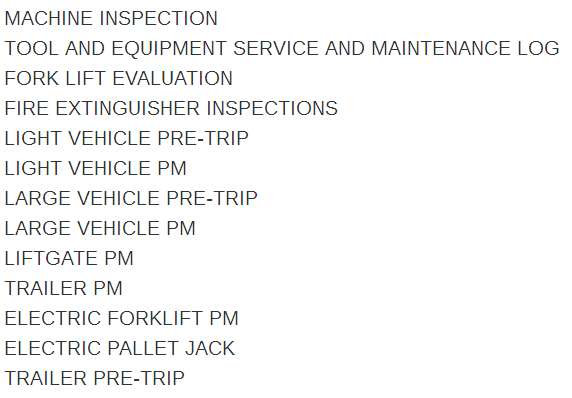Choose LIGHT VEHICLE PRE-TRIP form

pos(126,138)
